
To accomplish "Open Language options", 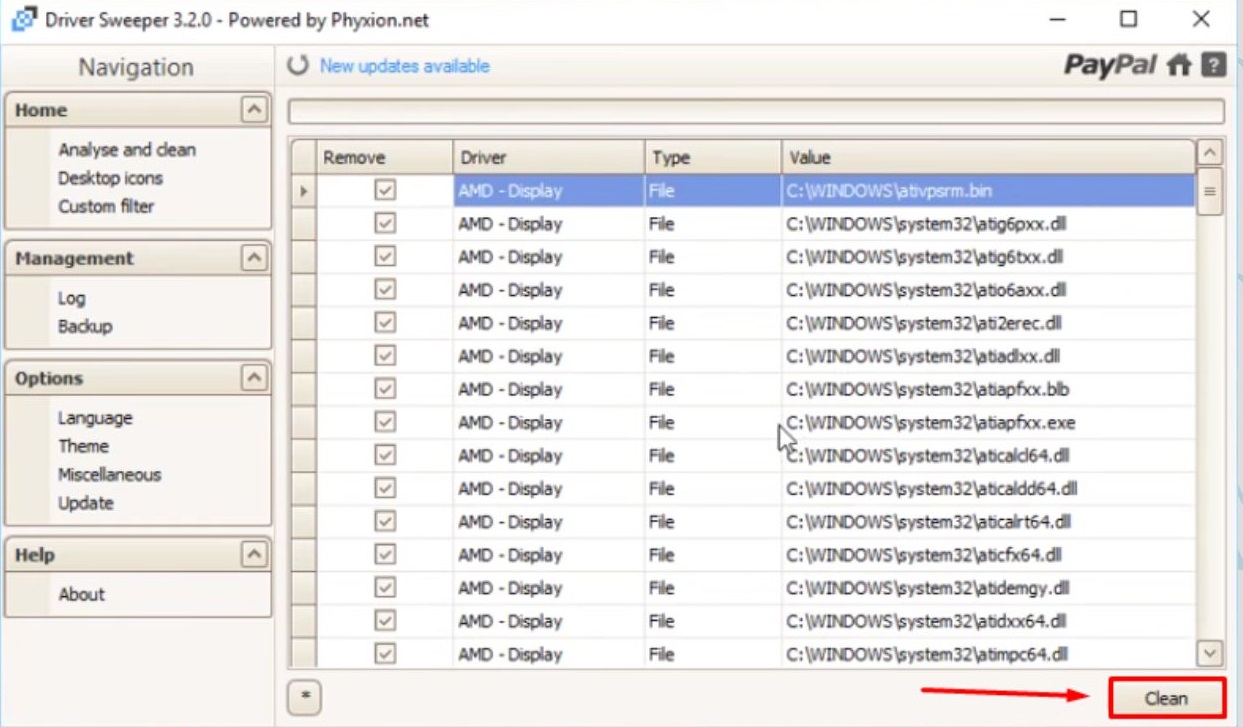I will tap(95, 418).
